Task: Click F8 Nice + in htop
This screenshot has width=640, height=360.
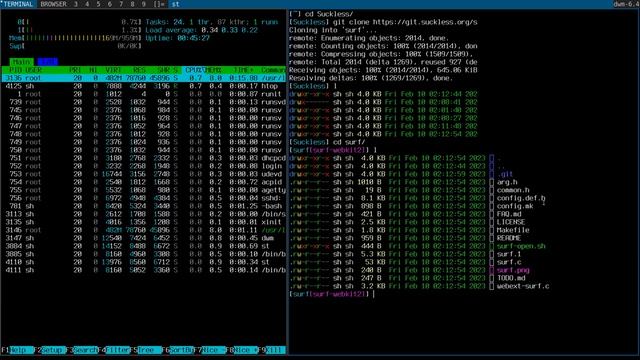Action: (x=243, y=350)
